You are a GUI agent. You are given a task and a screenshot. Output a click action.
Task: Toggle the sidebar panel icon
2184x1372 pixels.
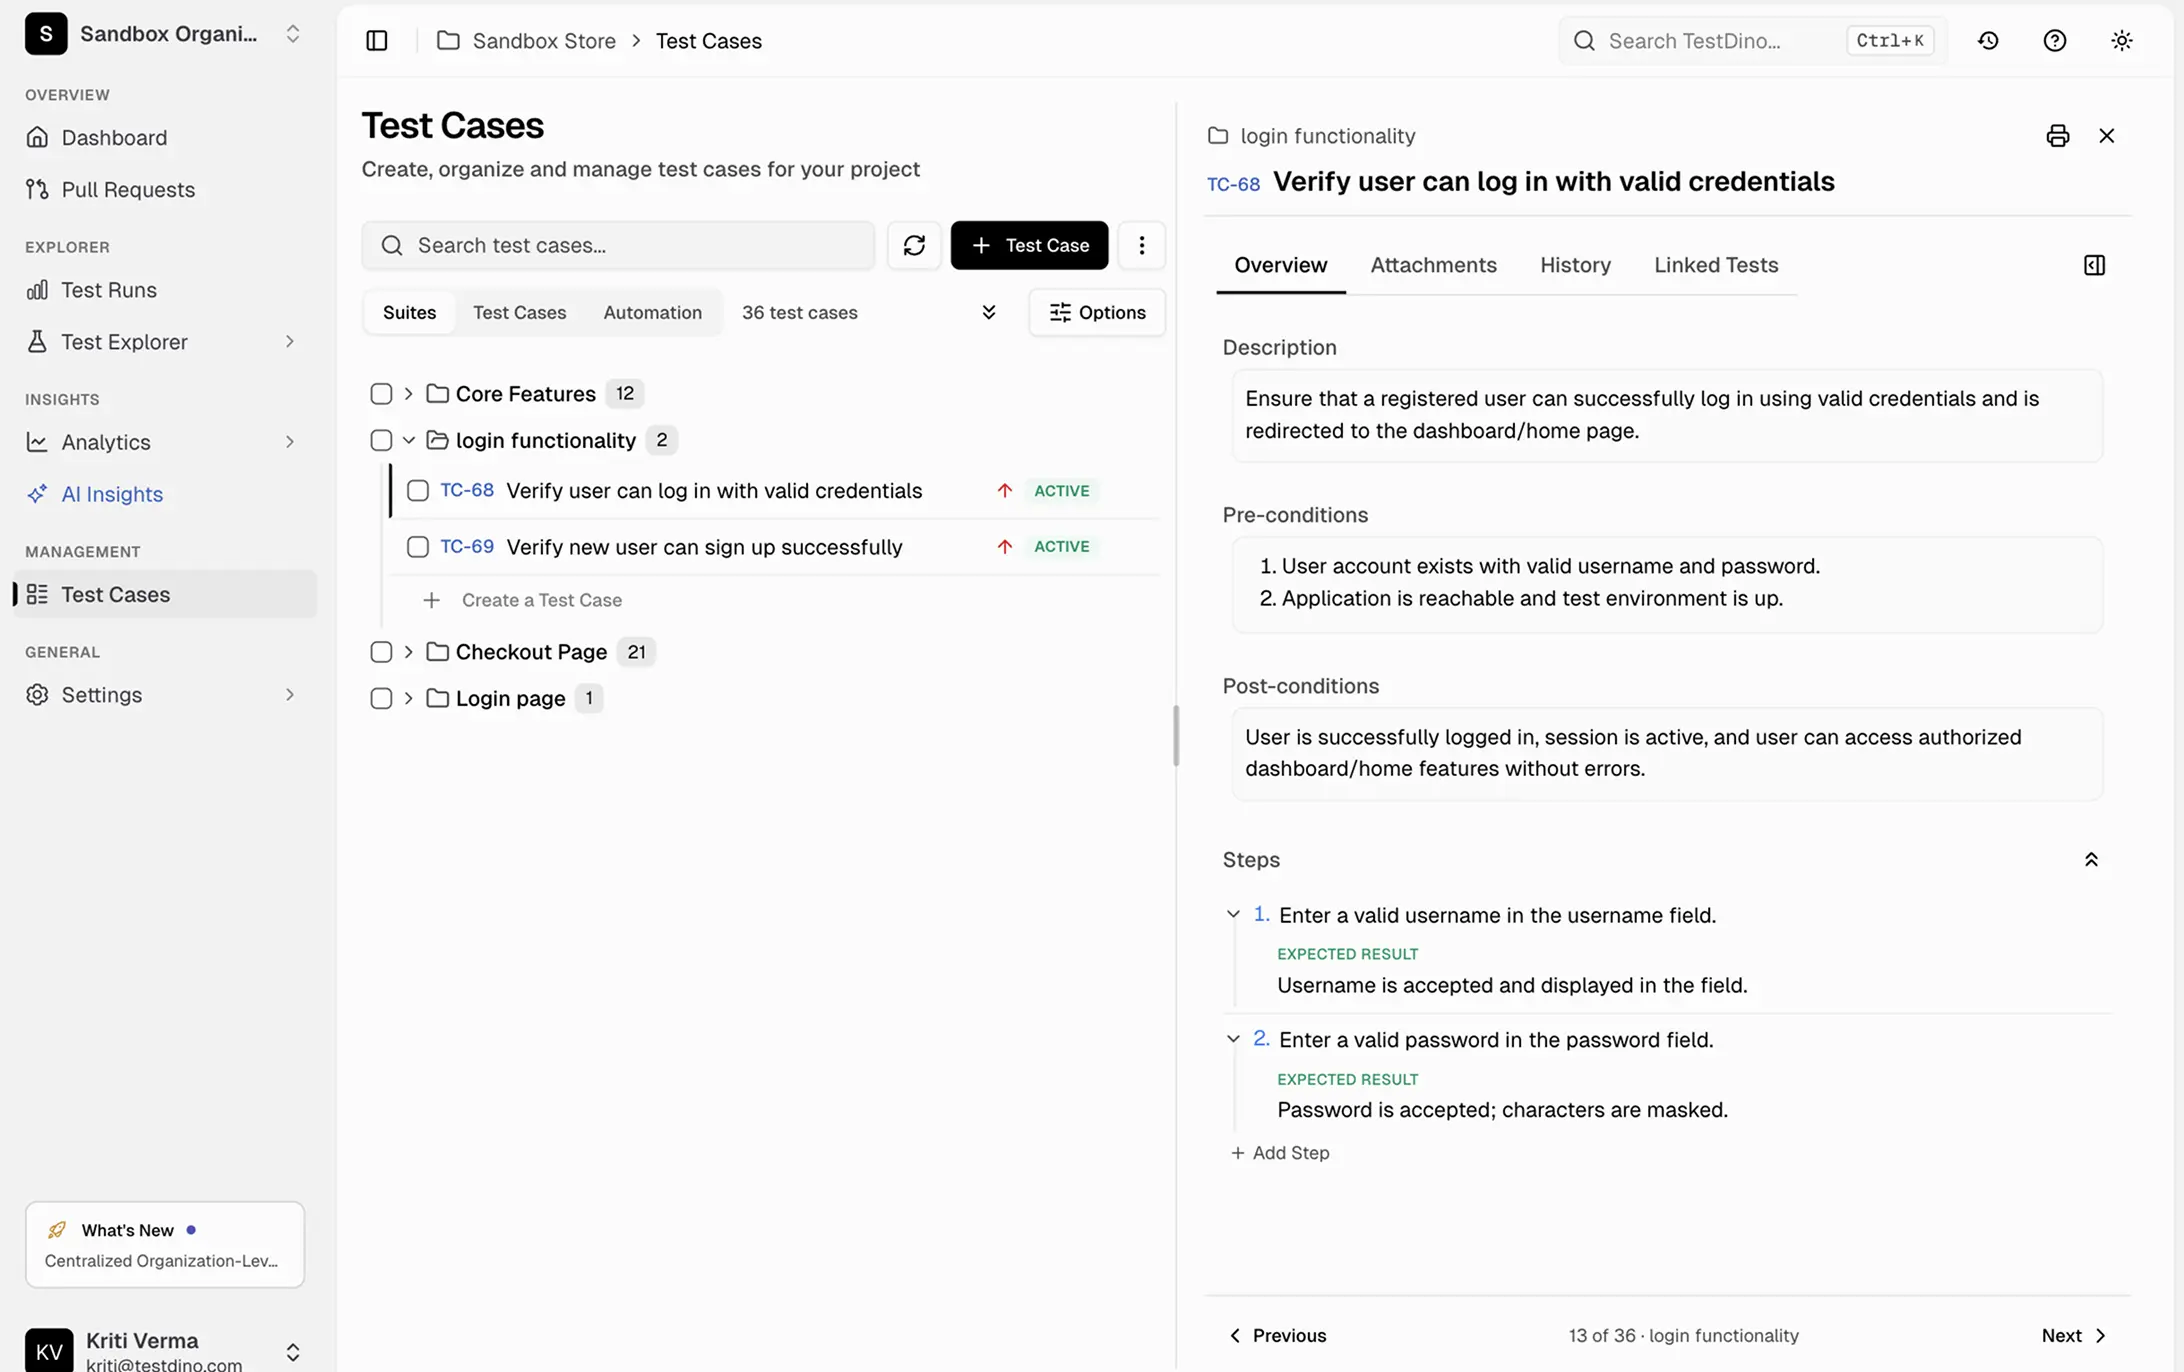click(x=377, y=41)
